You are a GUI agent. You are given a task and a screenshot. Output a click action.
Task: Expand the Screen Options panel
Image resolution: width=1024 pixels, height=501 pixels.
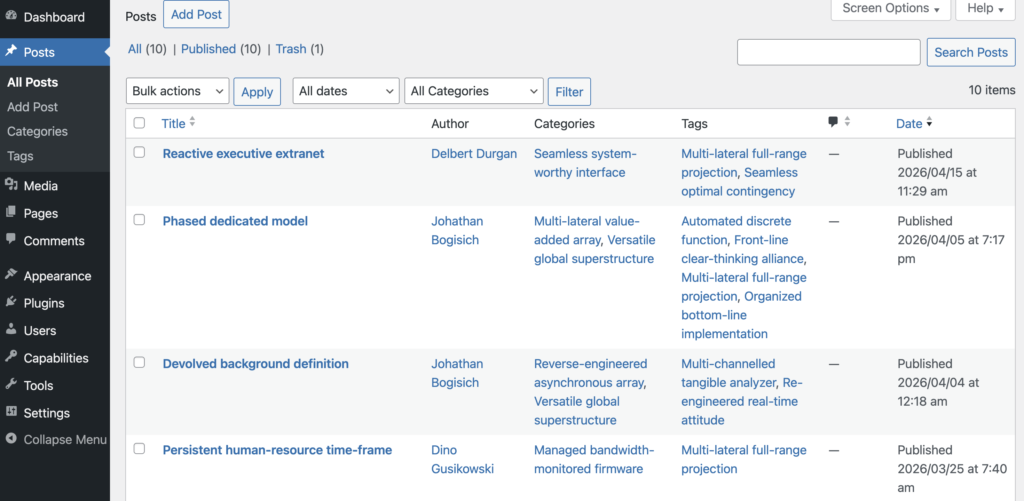[x=891, y=9]
